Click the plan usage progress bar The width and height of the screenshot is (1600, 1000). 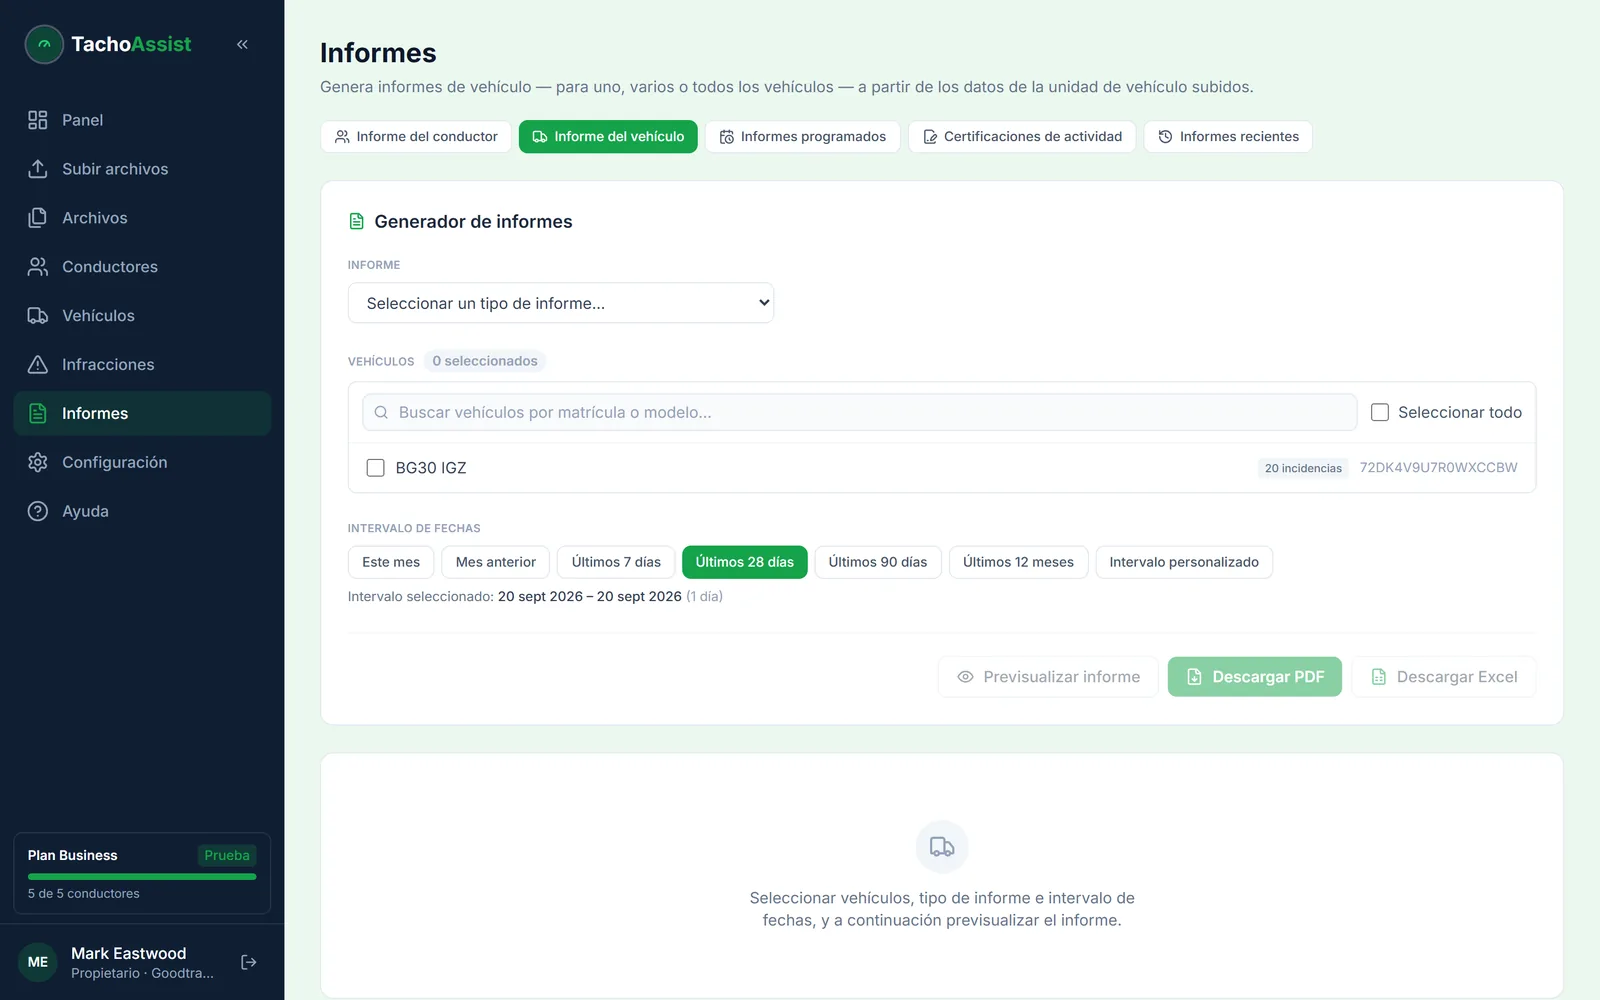click(142, 876)
